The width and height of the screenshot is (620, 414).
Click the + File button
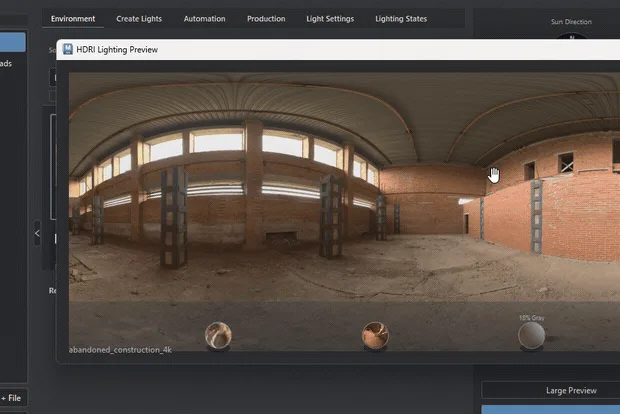[12, 398]
